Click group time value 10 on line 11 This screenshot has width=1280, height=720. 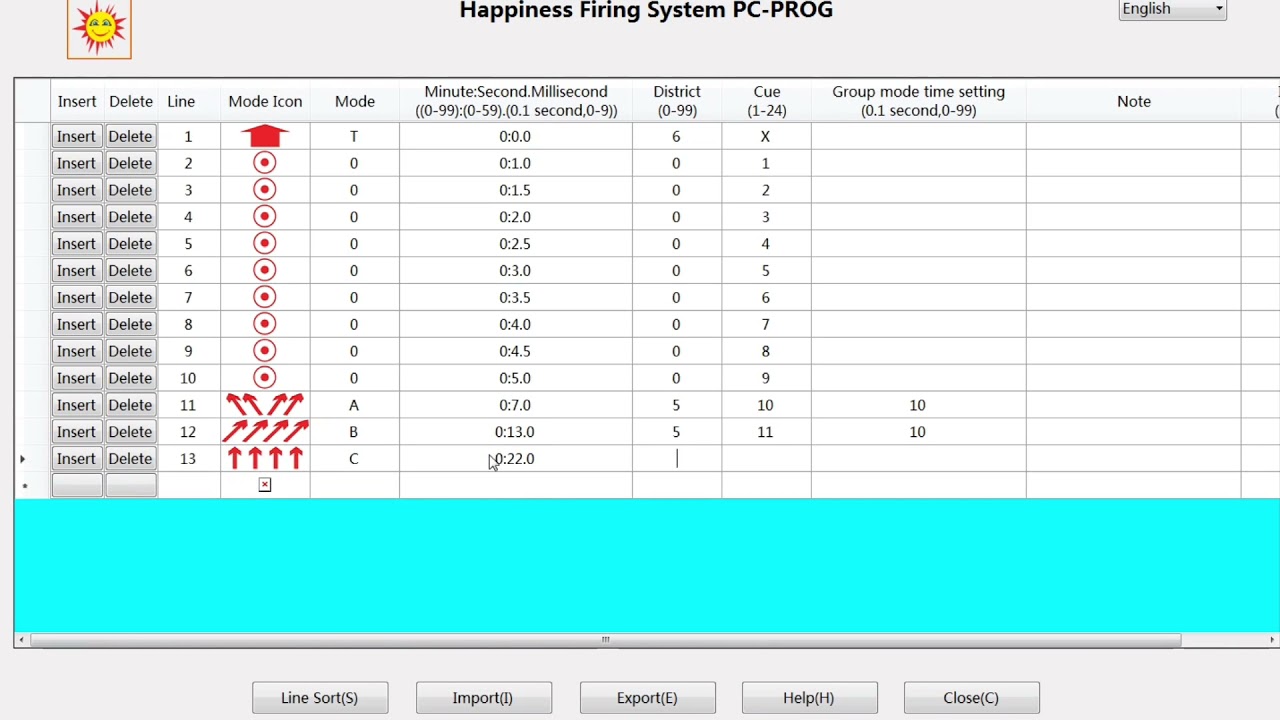pyautogui.click(x=918, y=405)
